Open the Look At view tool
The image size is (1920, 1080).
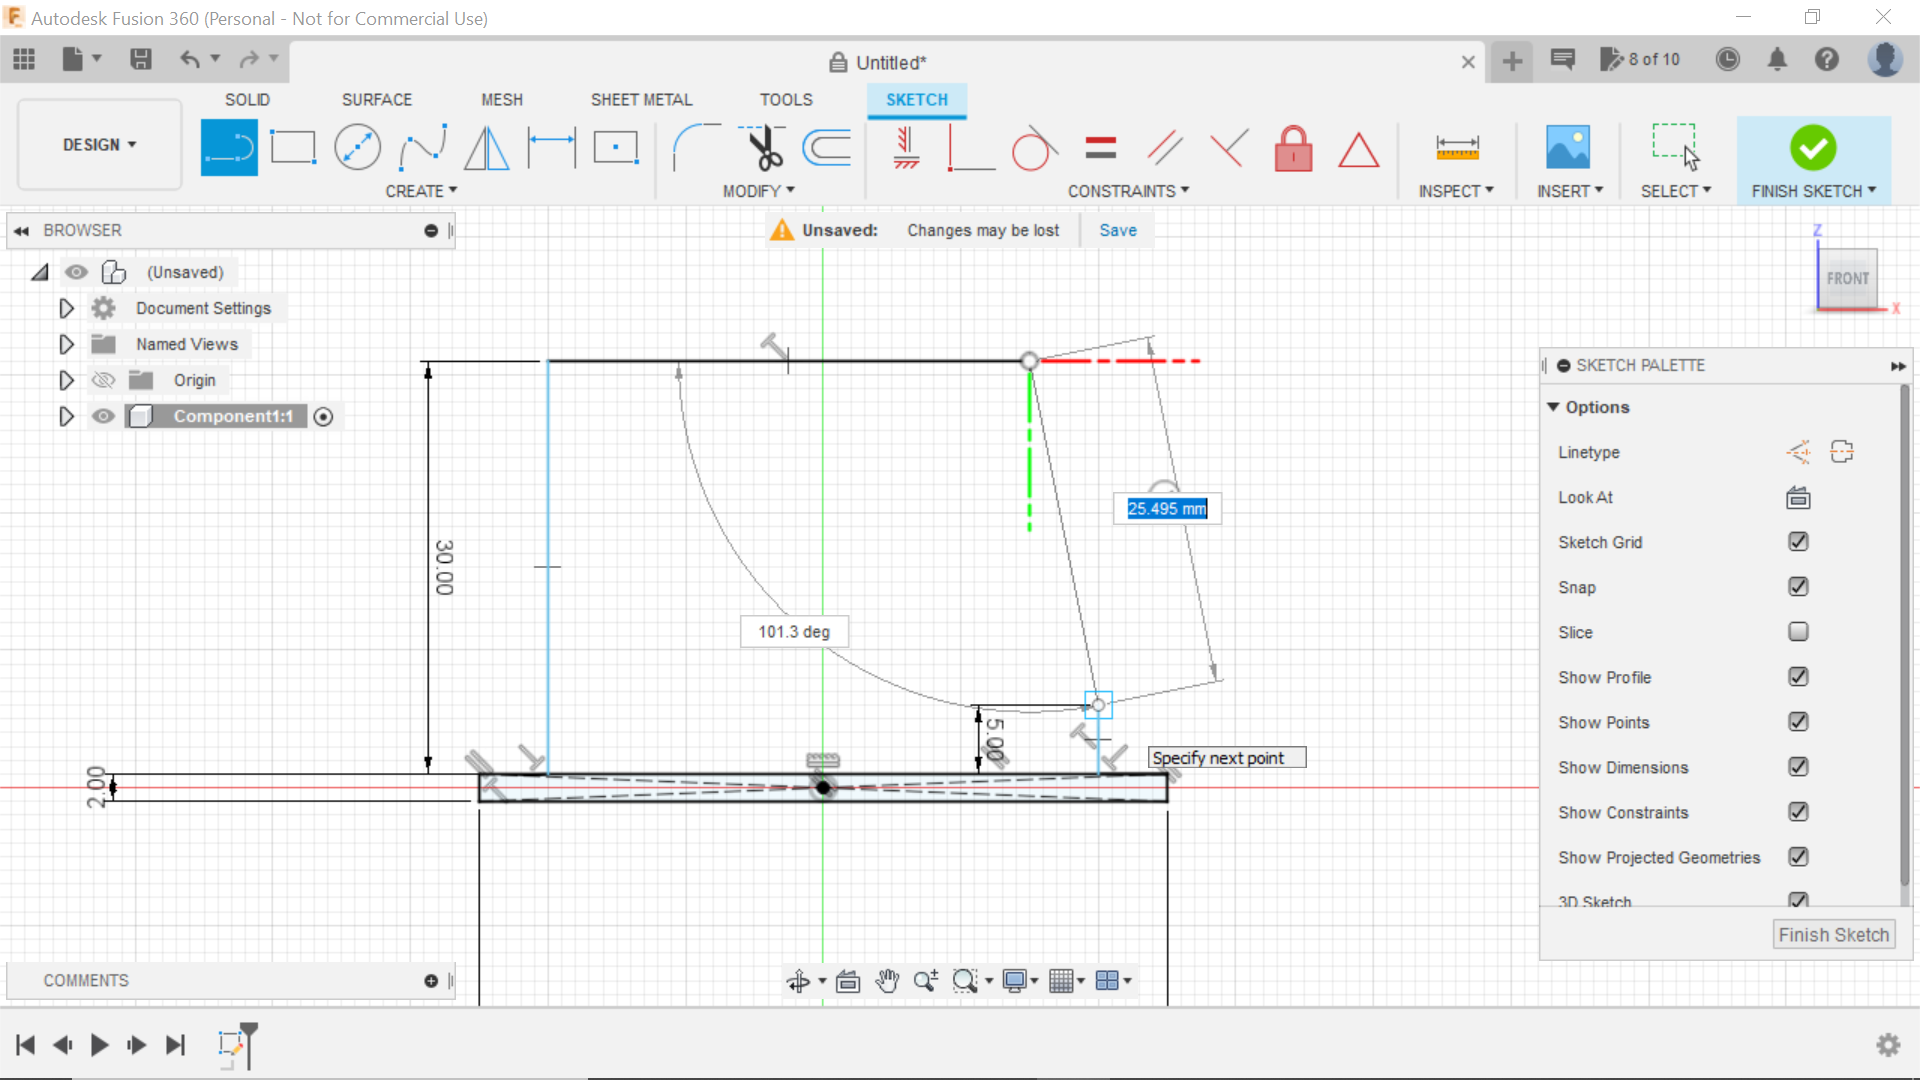tap(1797, 497)
